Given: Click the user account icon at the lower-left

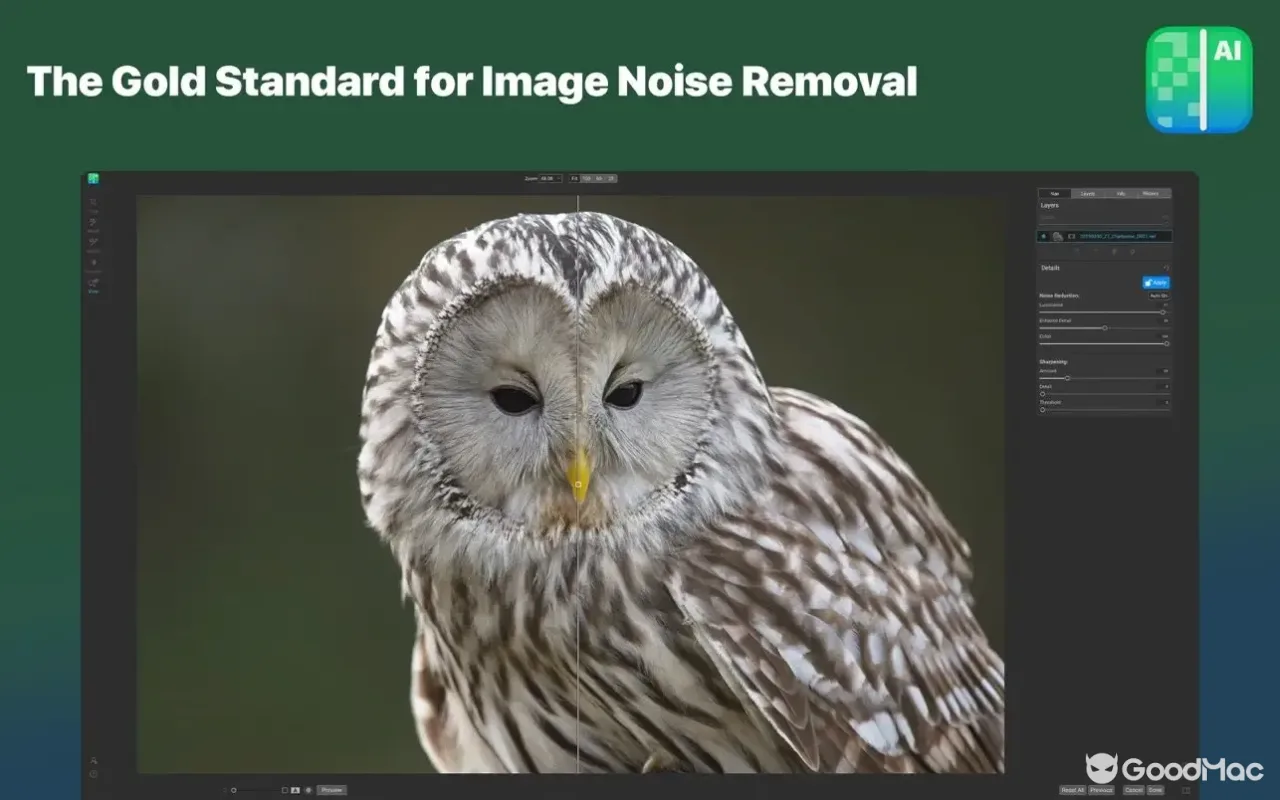Looking at the screenshot, I should 93,761.
